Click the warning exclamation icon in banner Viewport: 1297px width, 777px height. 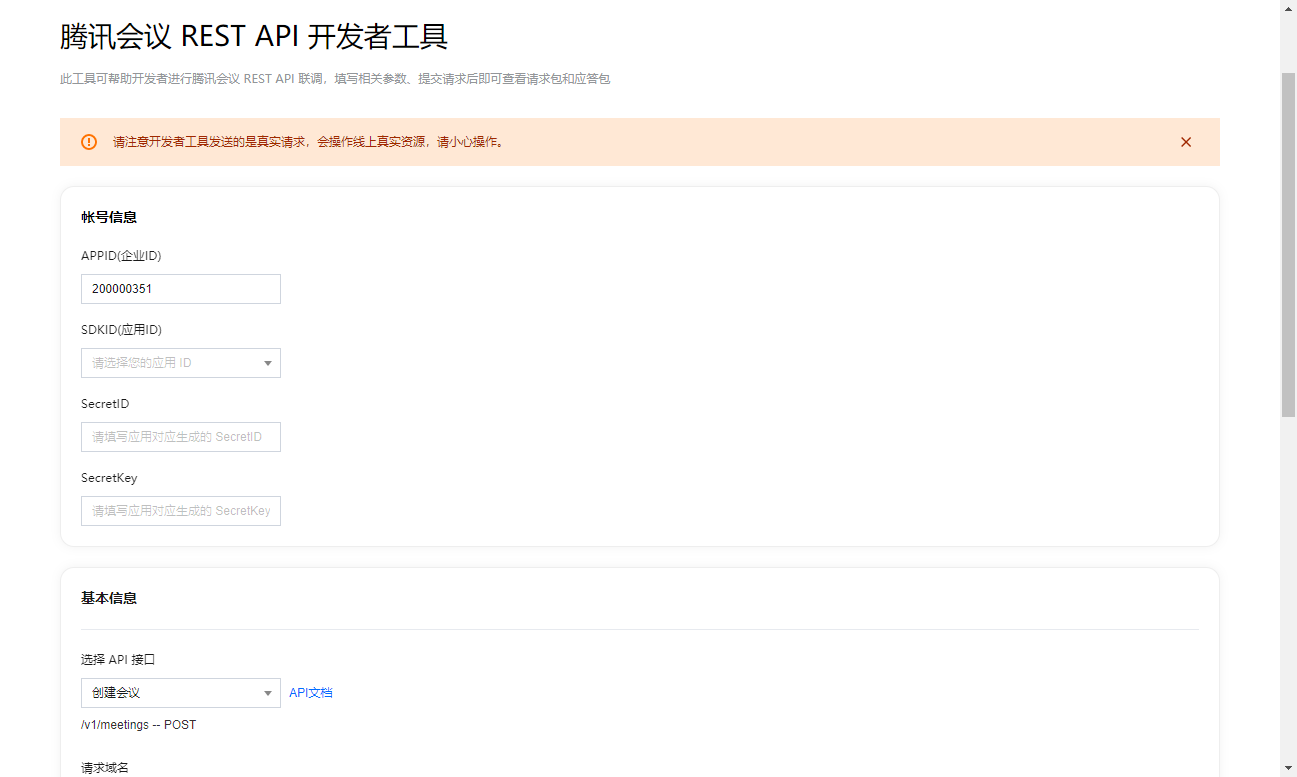tap(89, 142)
